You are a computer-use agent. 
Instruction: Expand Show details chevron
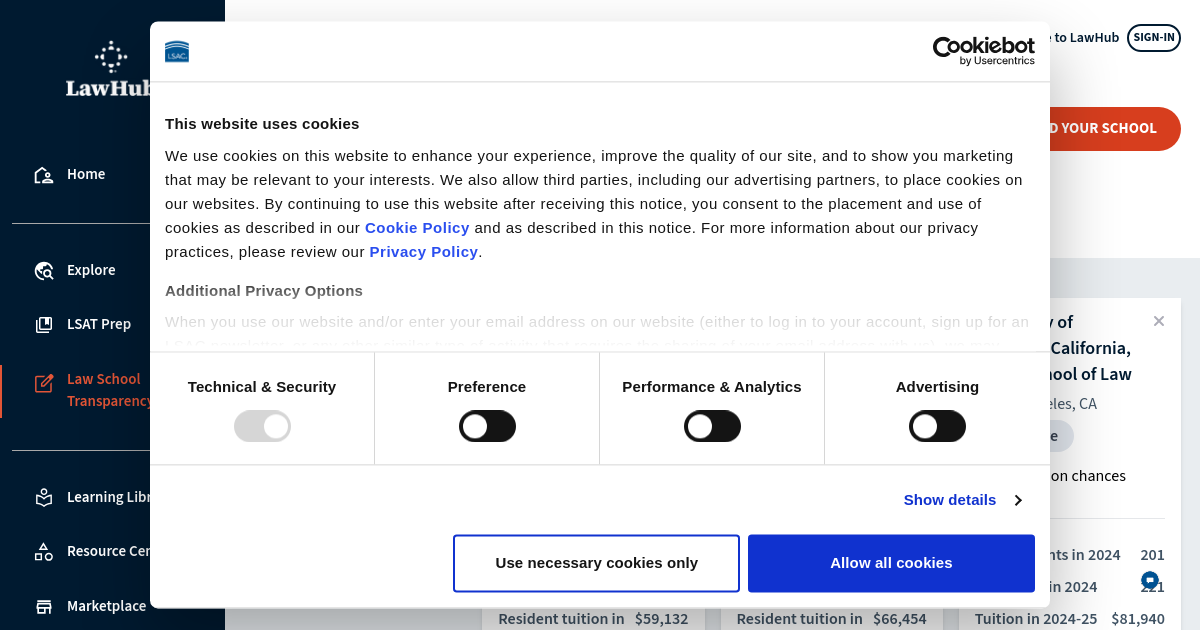click(1018, 500)
